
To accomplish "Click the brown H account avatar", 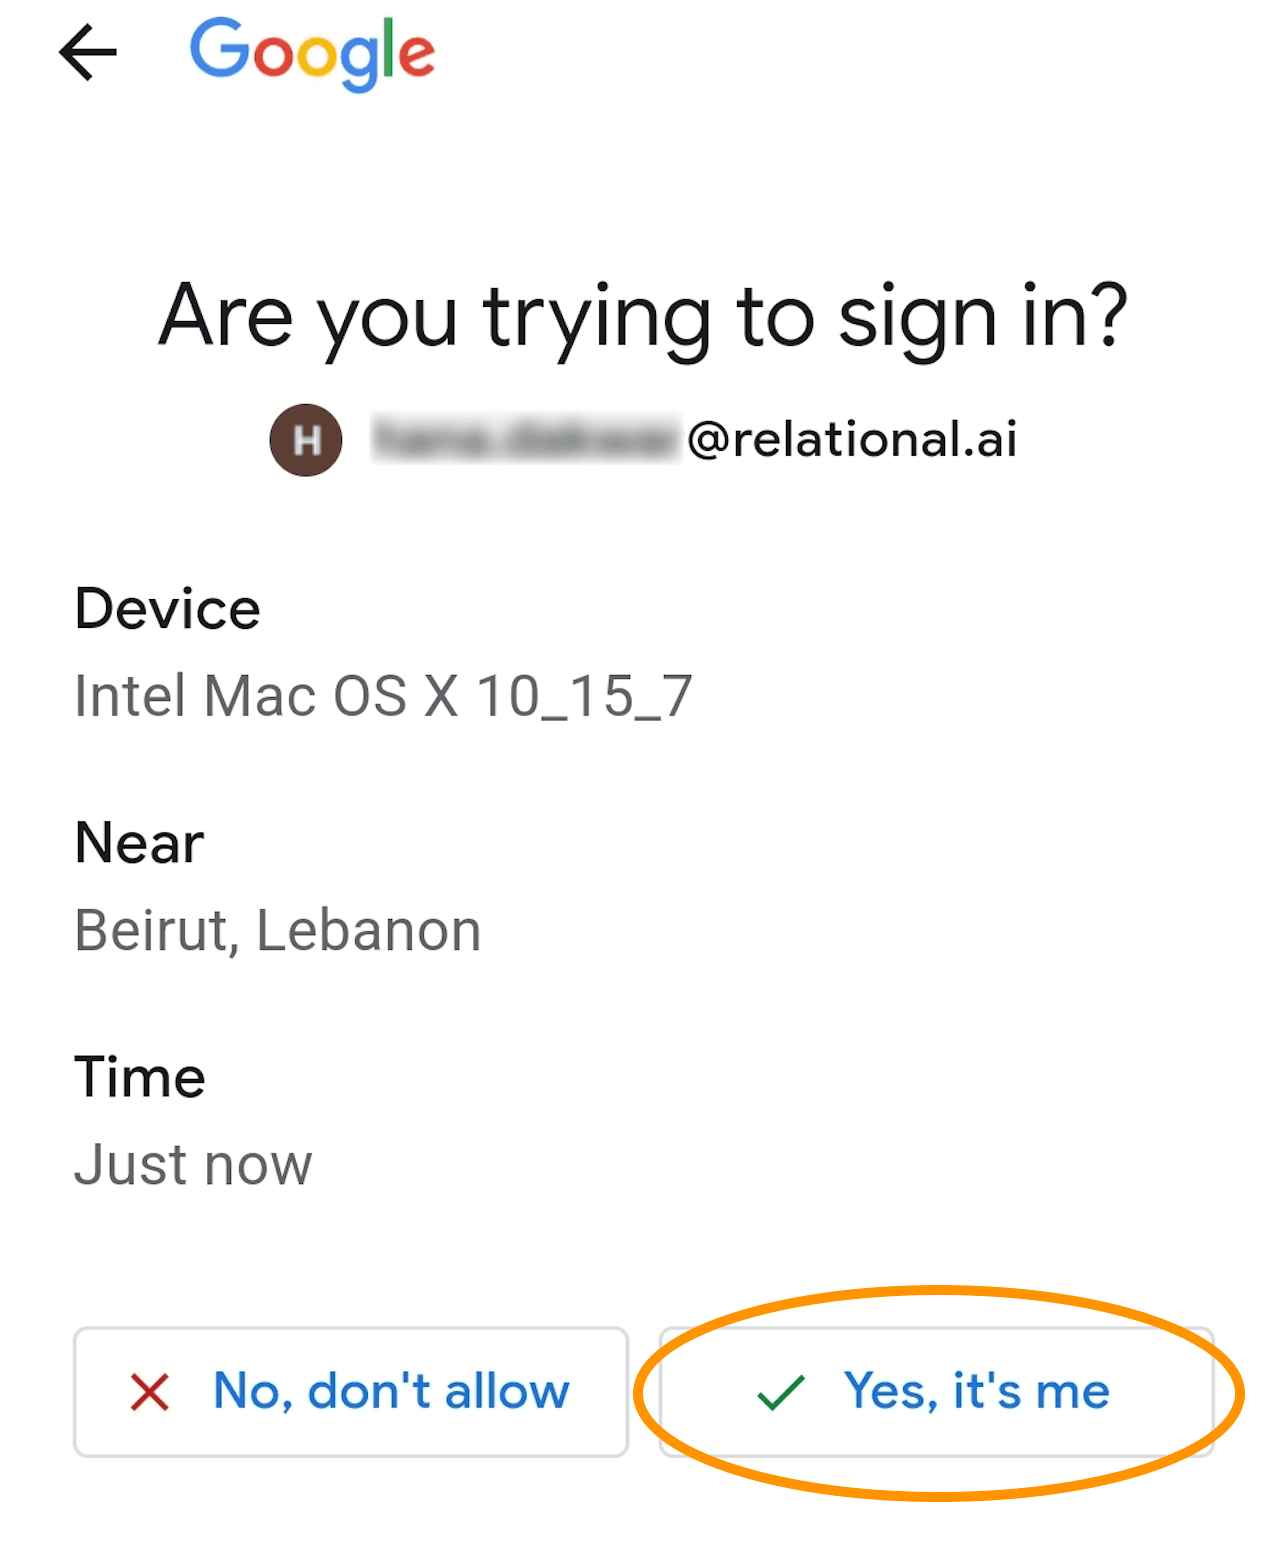I will [306, 440].
